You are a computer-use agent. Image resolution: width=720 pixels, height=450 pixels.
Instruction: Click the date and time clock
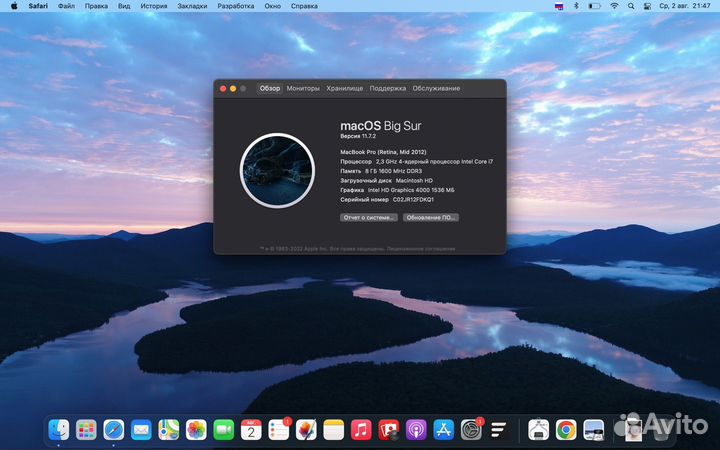(685, 6)
